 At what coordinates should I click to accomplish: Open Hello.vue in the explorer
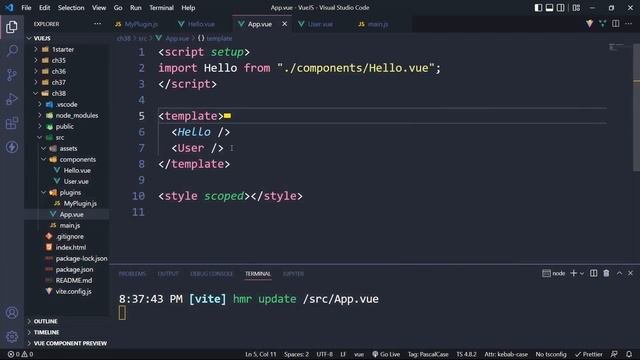(77, 170)
